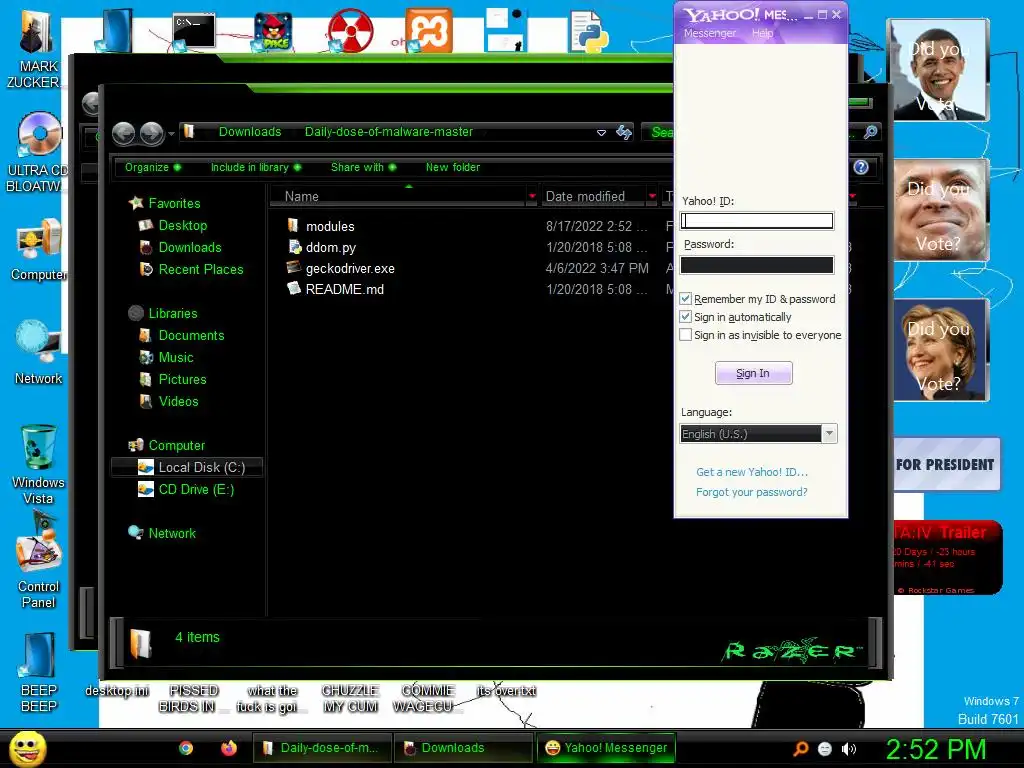The width and height of the screenshot is (1024, 768).
Task: Click the Downloads breadcrumb in address bar
Action: point(249,132)
